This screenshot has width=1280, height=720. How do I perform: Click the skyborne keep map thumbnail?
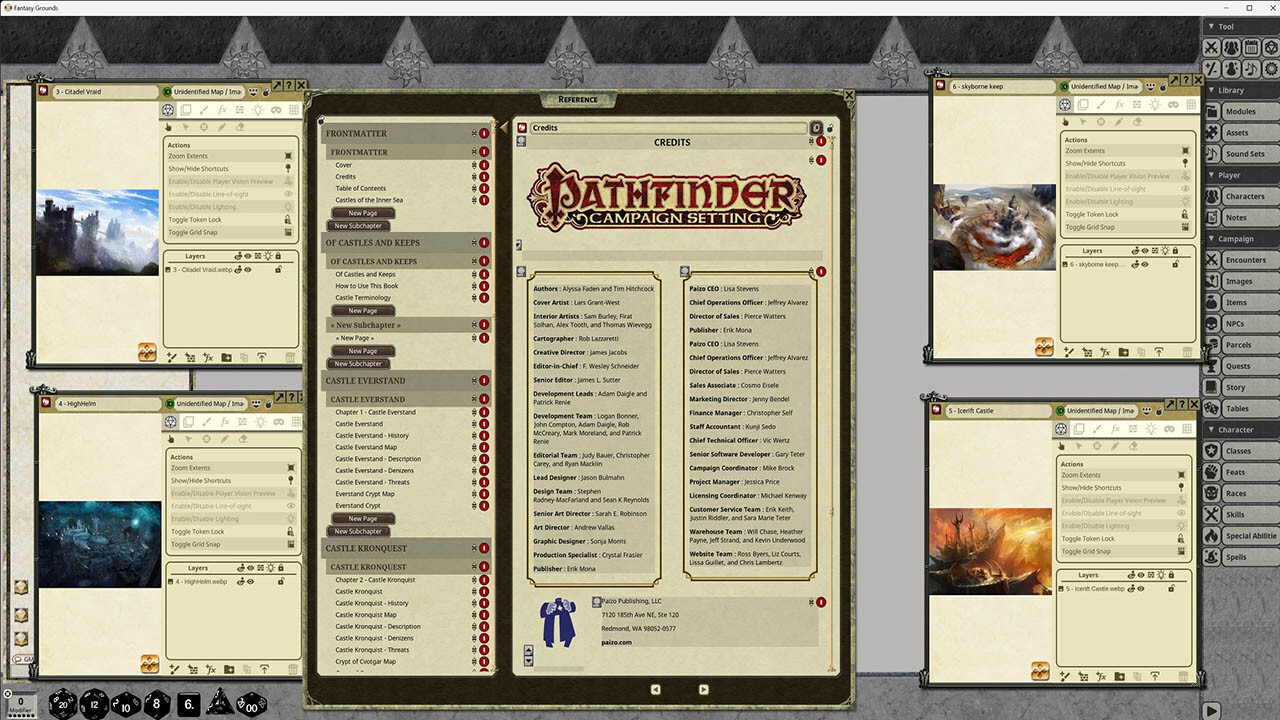coord(994,228)
